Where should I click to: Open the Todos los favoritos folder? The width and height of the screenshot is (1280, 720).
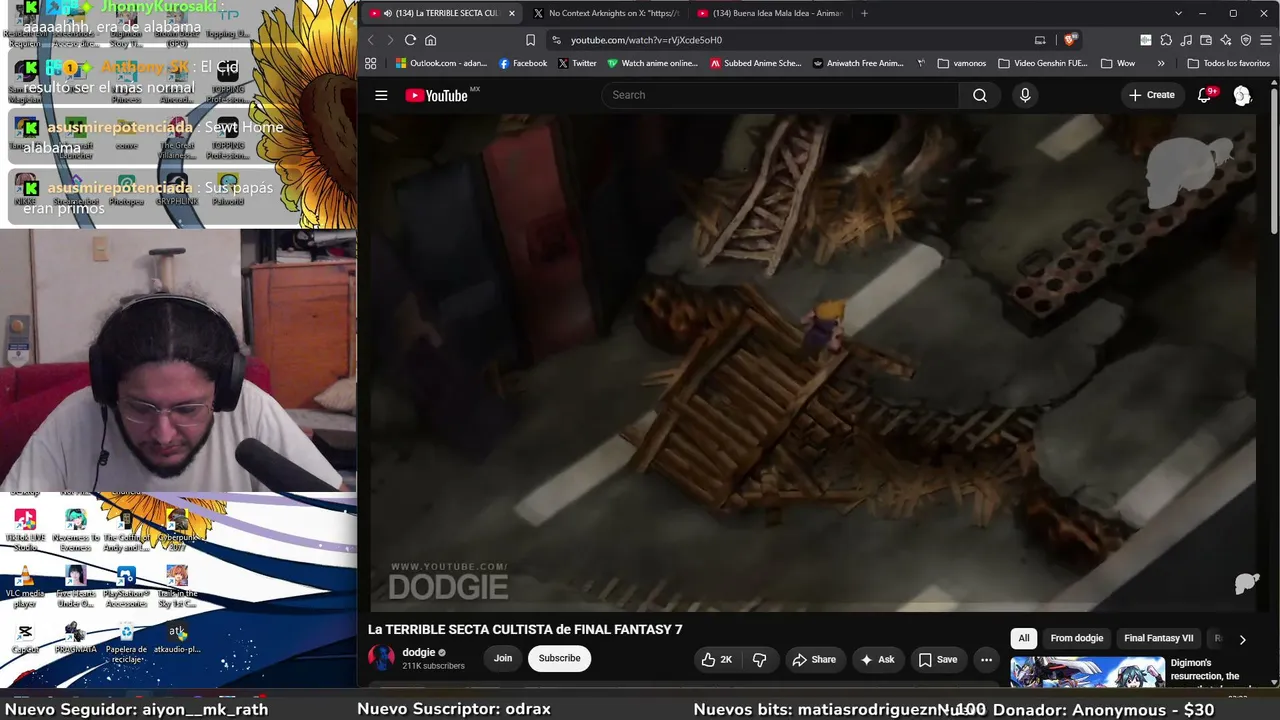click(1229, 63)
